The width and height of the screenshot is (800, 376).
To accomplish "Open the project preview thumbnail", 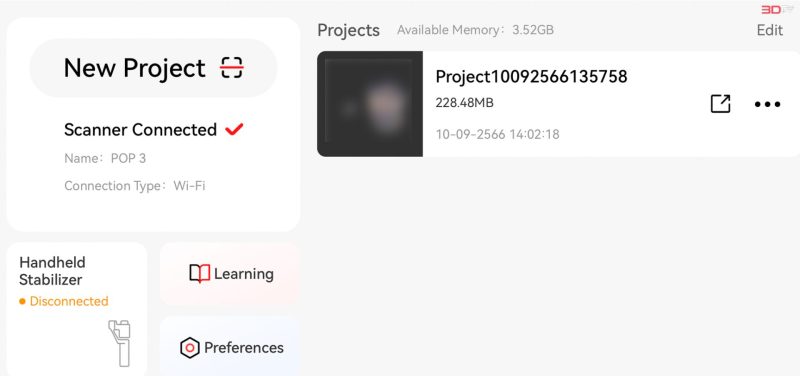I will pyautogui.click(x=370, y=104).
